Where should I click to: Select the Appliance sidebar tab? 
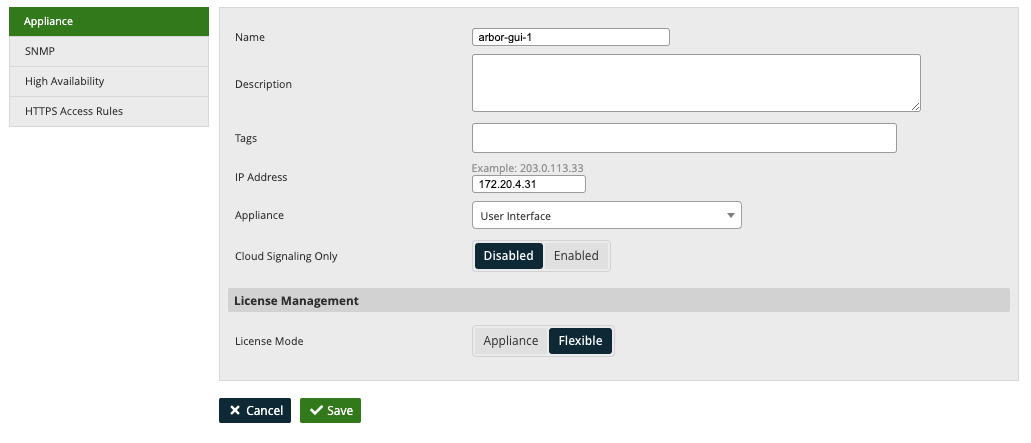point(108,21)
